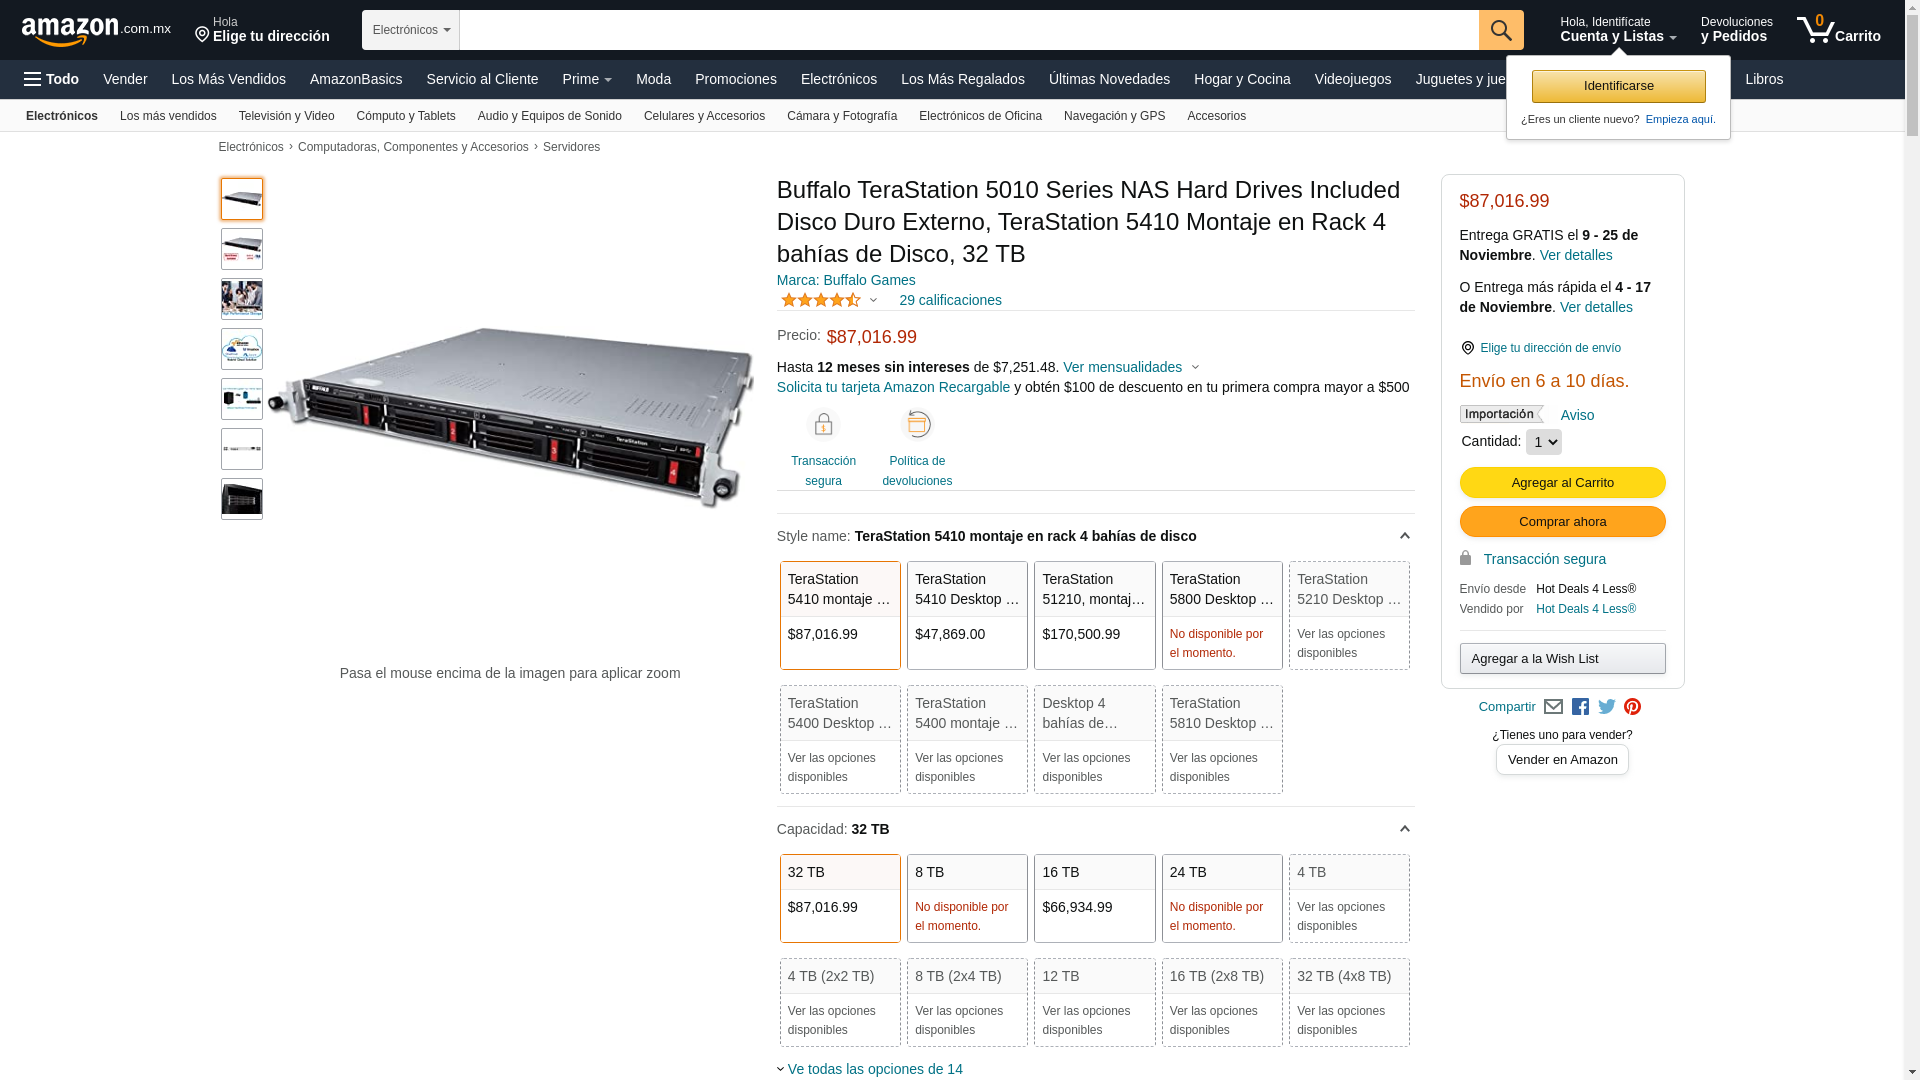Select TeraStation 51210 style at $170,500.99

(x=1094, y=615)
